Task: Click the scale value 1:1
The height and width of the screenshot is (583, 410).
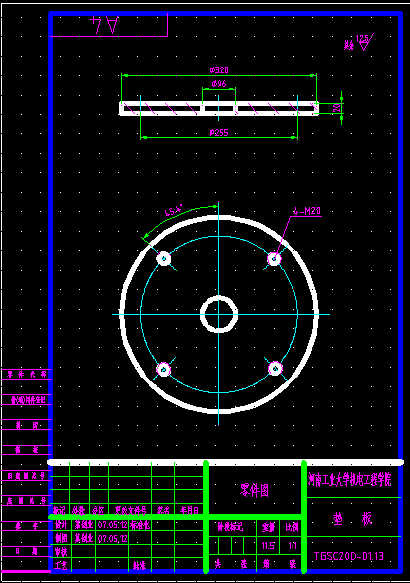Action: tap(293, 546)
